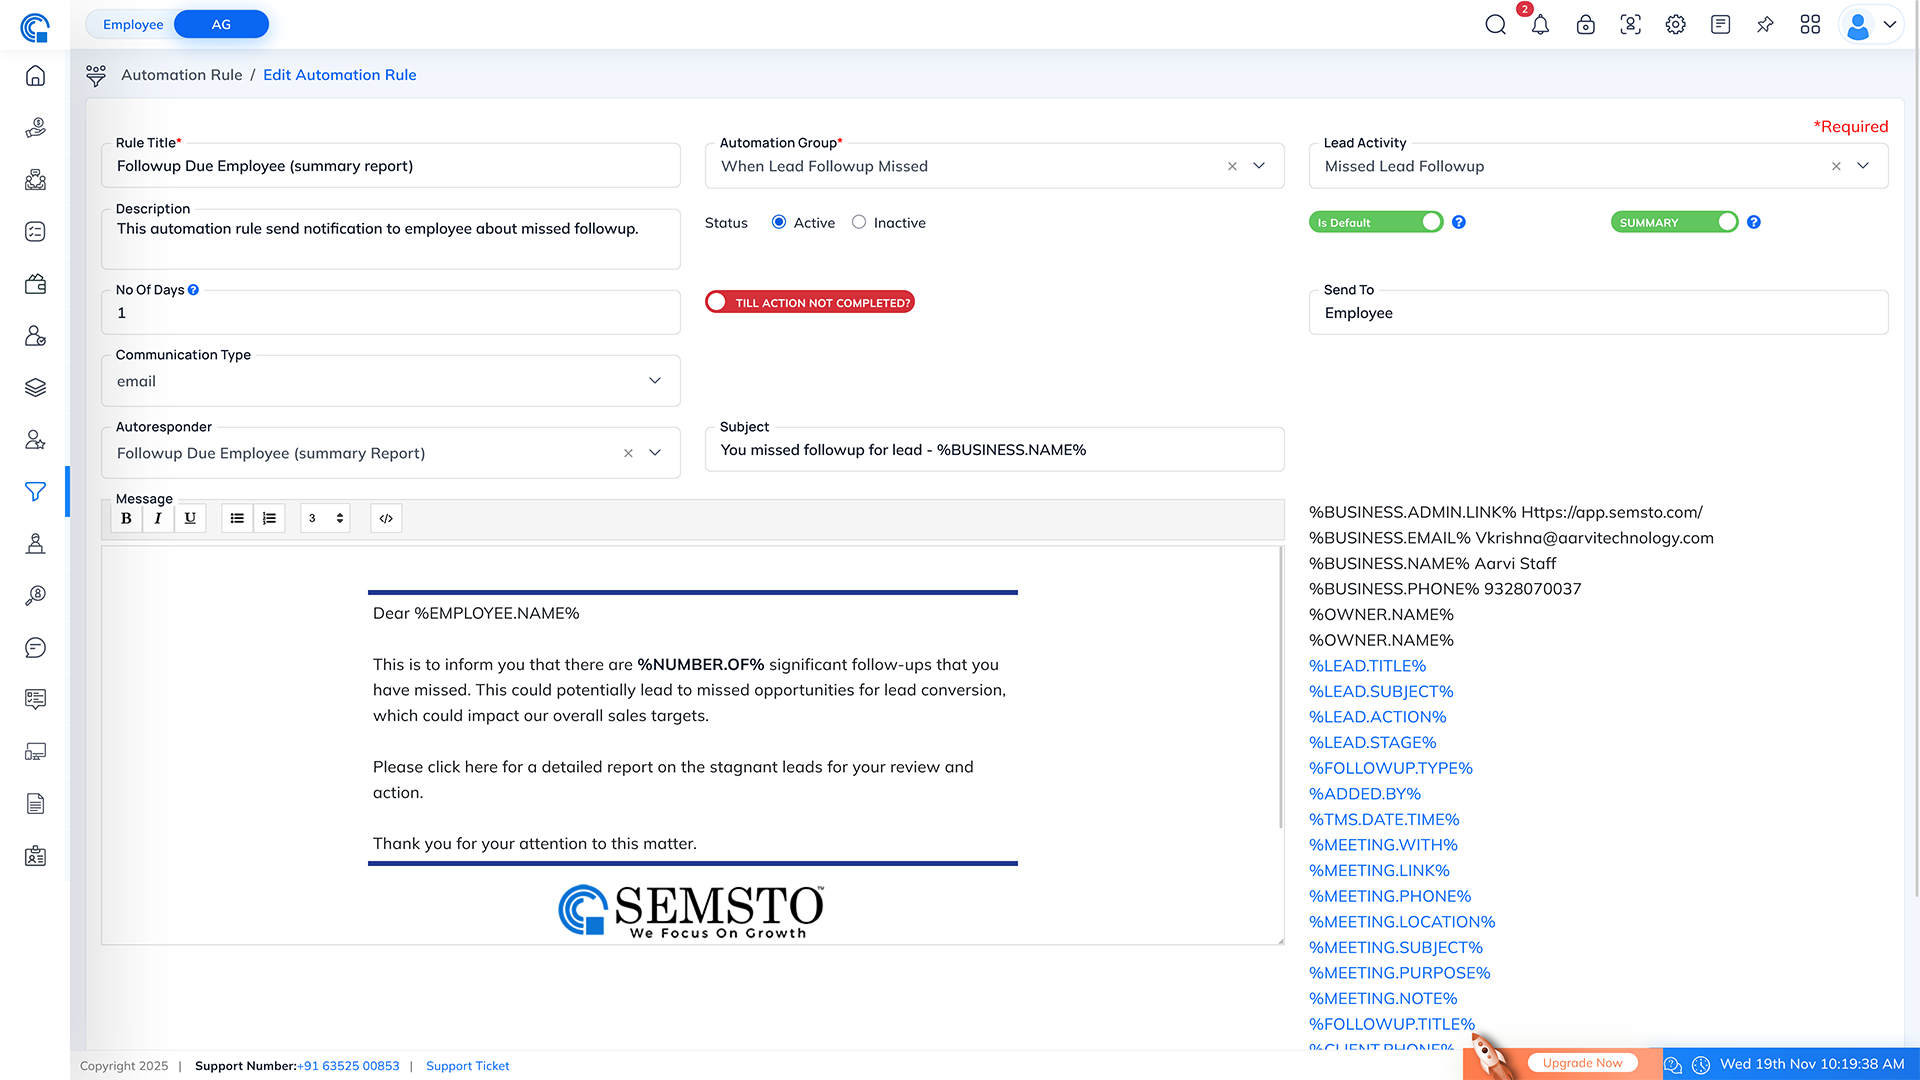The width and height of the screenshot is (1920, 1080).
Task: Open the Automation Group dropdown arrow
Action: point(1259,166)
